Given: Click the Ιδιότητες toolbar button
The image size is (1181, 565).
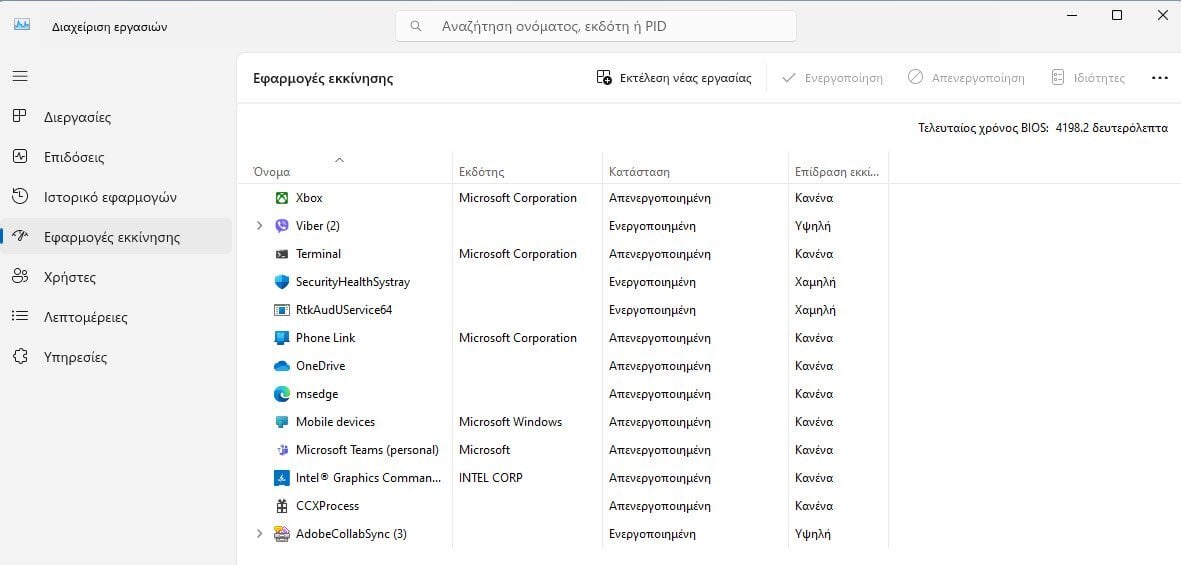Looking at the screenshot, I should click(1088, 78).
